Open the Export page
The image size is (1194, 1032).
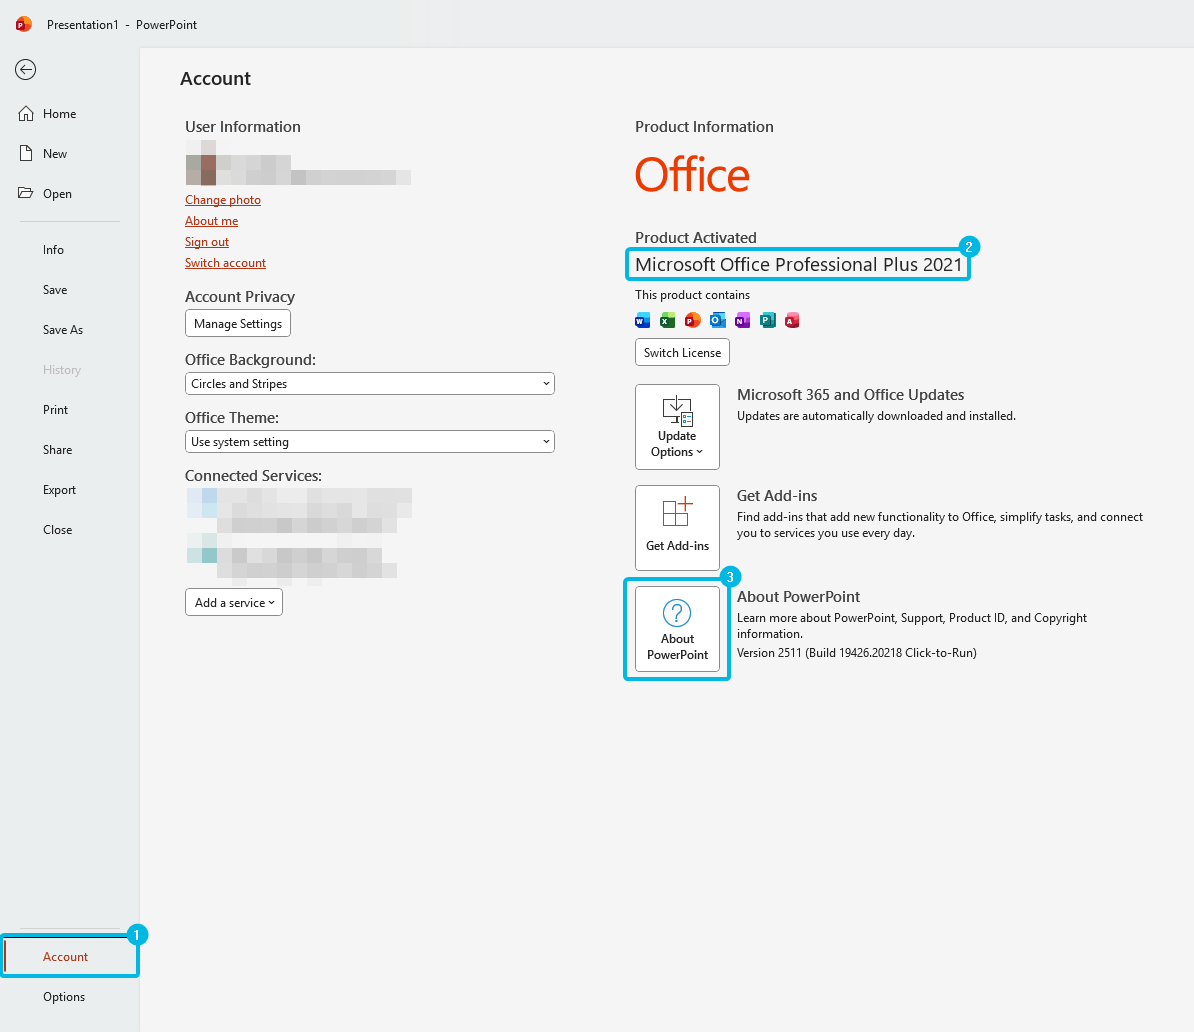coord(59,490)
